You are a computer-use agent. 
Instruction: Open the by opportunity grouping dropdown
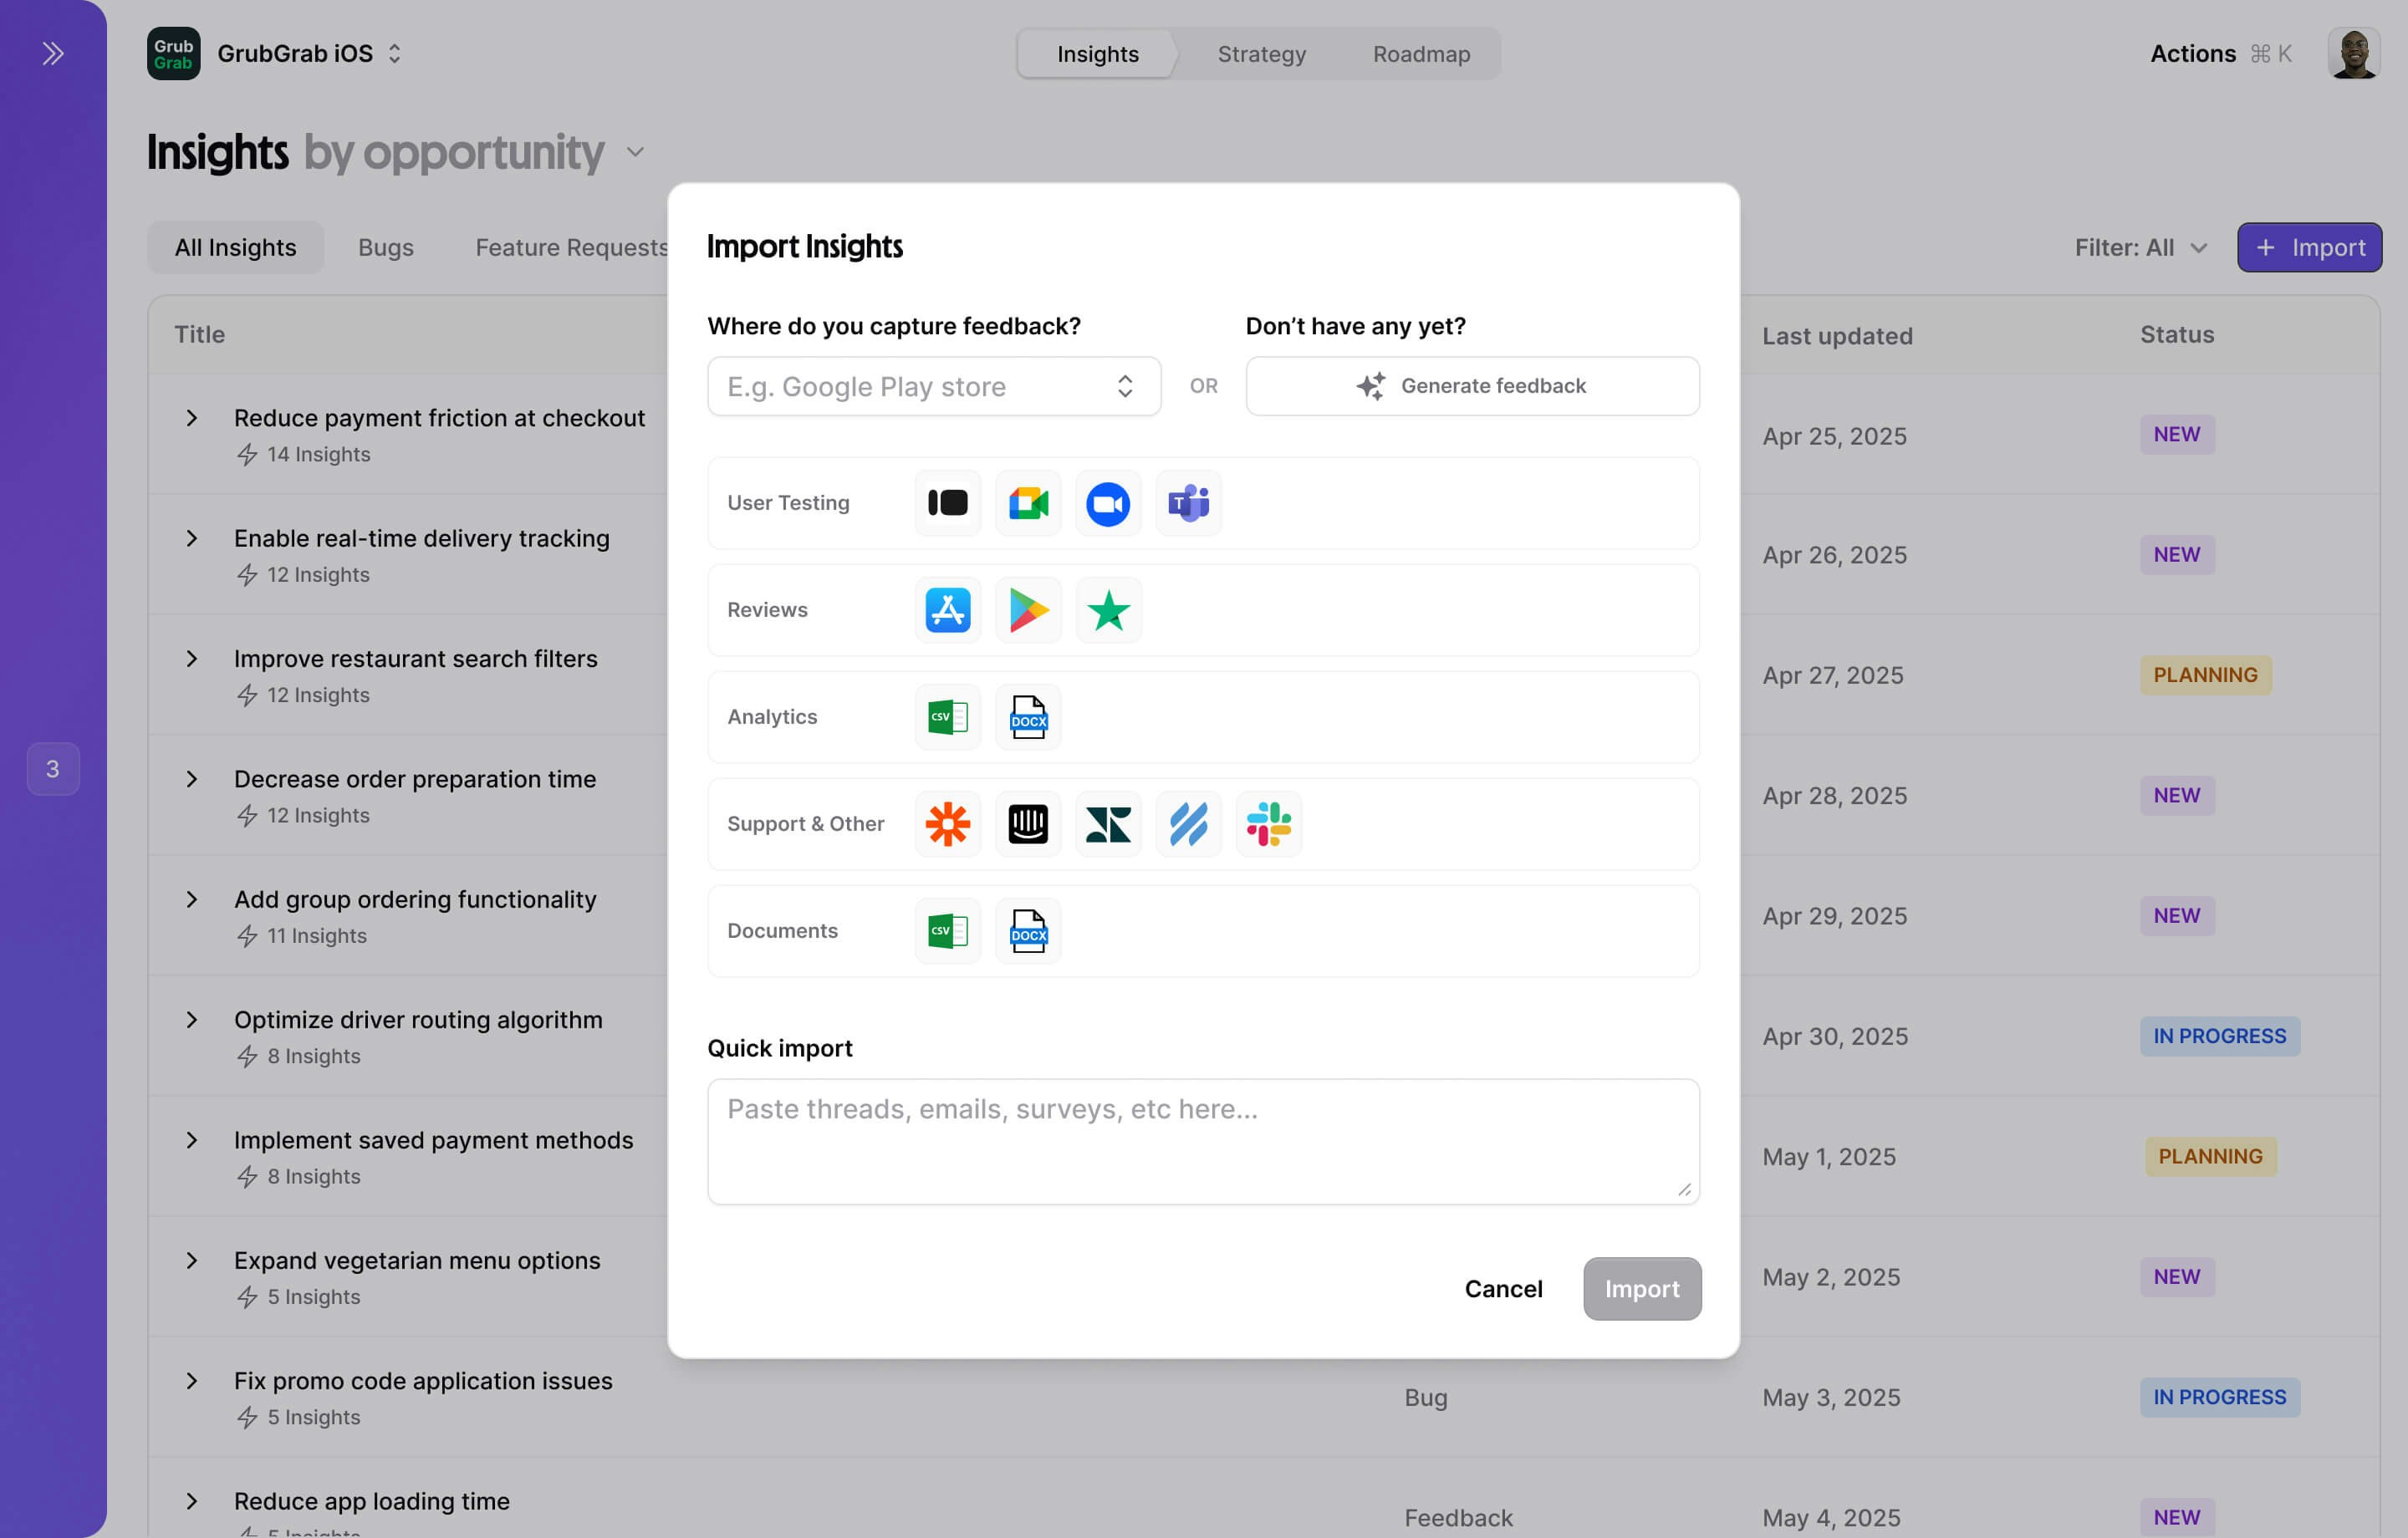click(474, 152)
